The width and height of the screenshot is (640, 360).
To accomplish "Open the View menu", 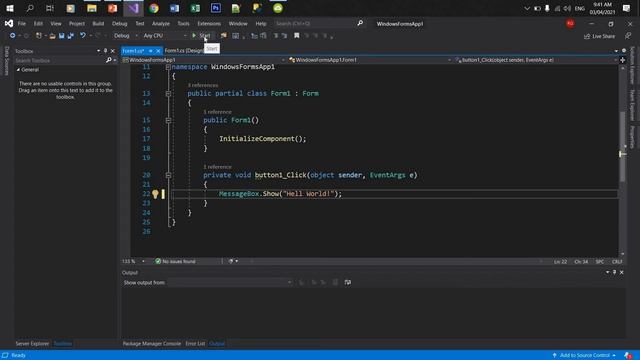I will point(56,24).
